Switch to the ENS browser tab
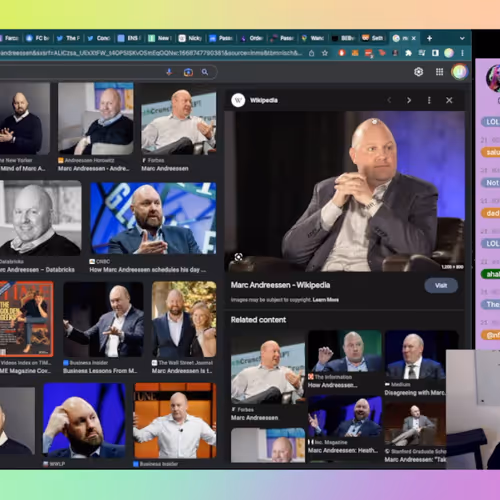 [x=130, y=38]
